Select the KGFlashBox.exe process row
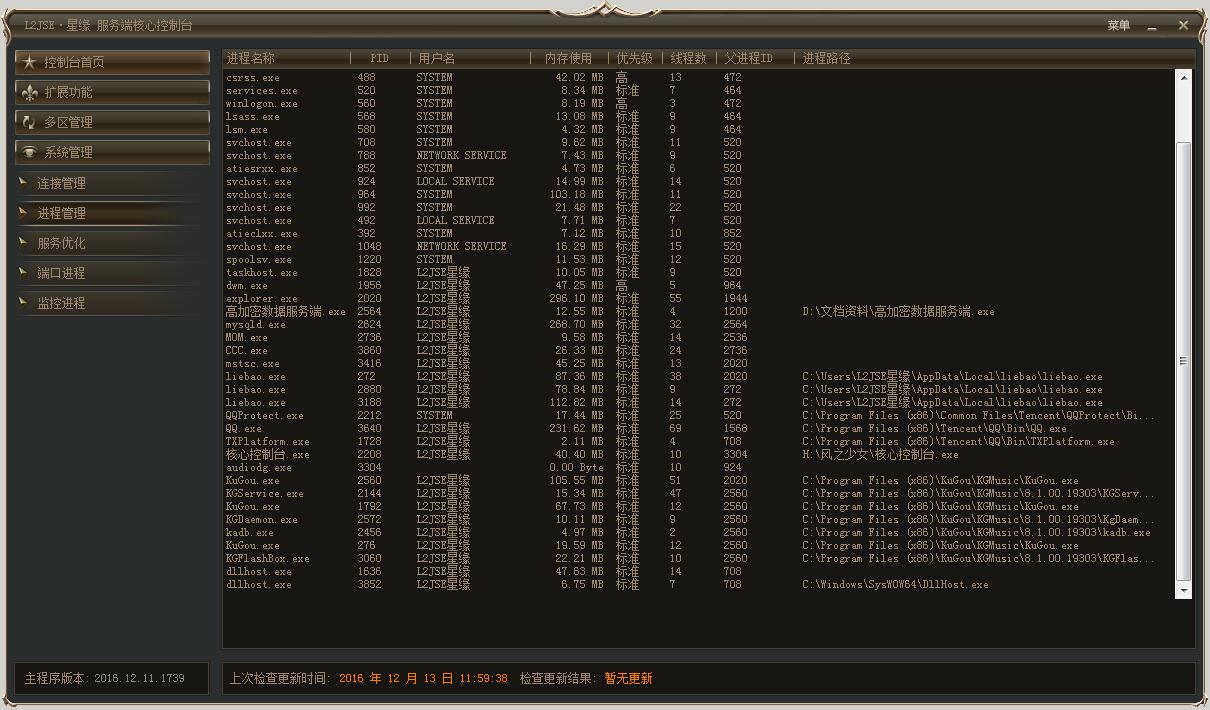Viewport: 1210px width, 710px height. [x=697, y=558]
